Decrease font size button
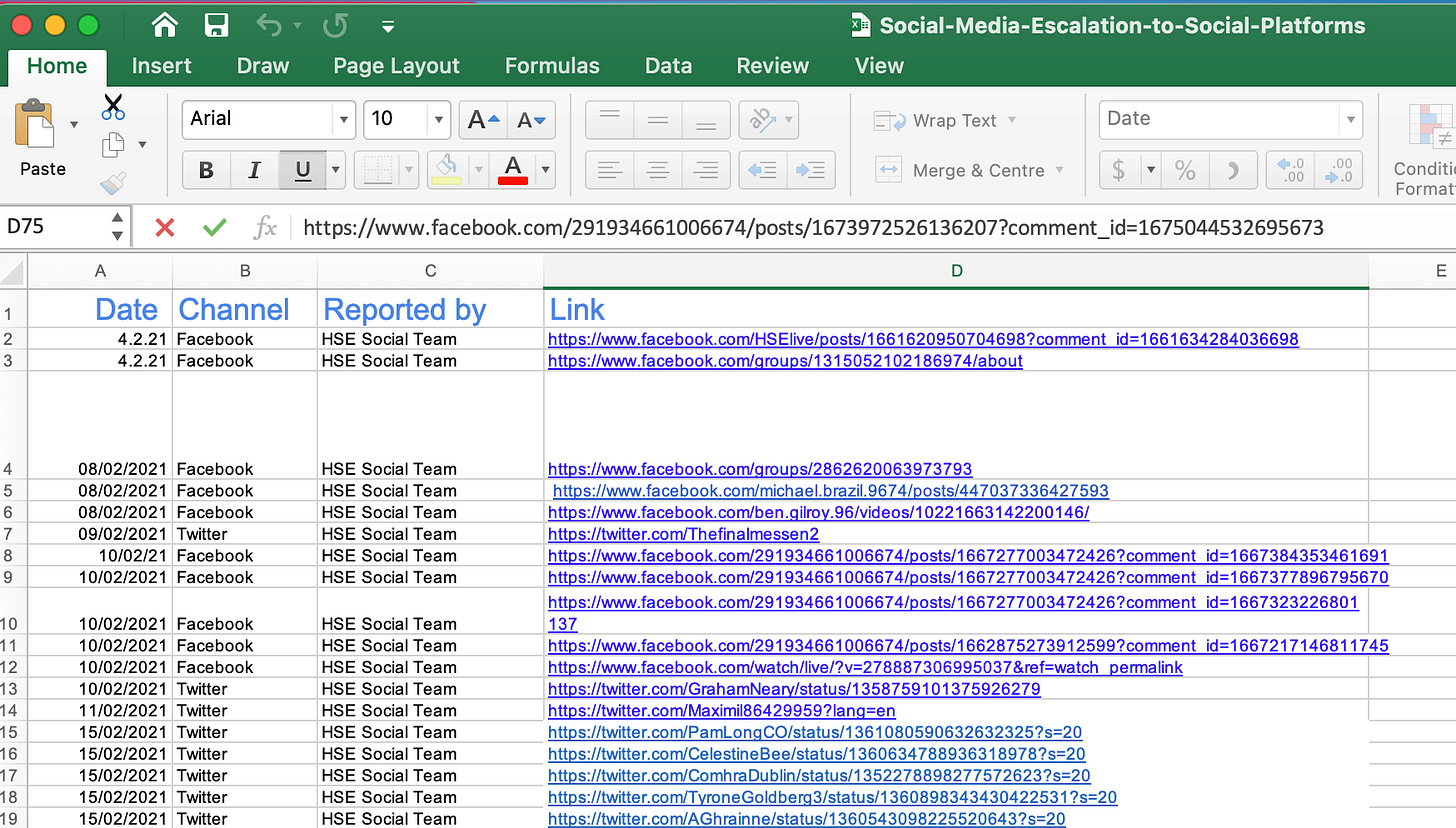The height and width of the screenshot is (828, 1456). click(x=531, y=120)
